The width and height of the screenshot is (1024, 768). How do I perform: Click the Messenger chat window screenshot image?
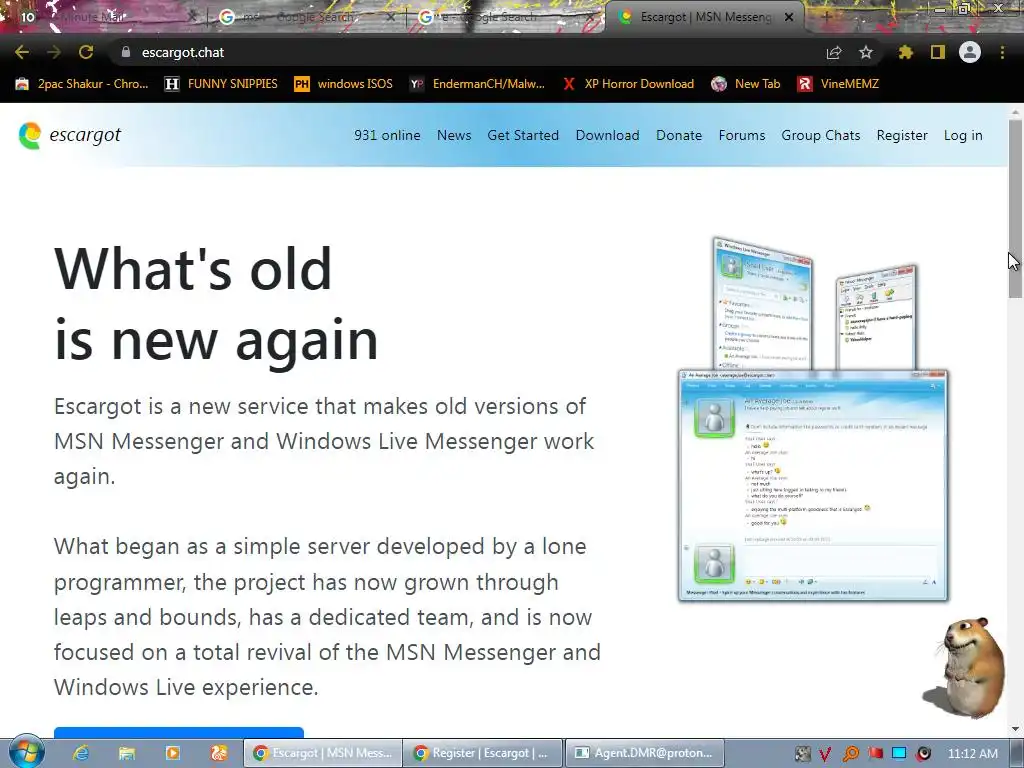point(813,485)
